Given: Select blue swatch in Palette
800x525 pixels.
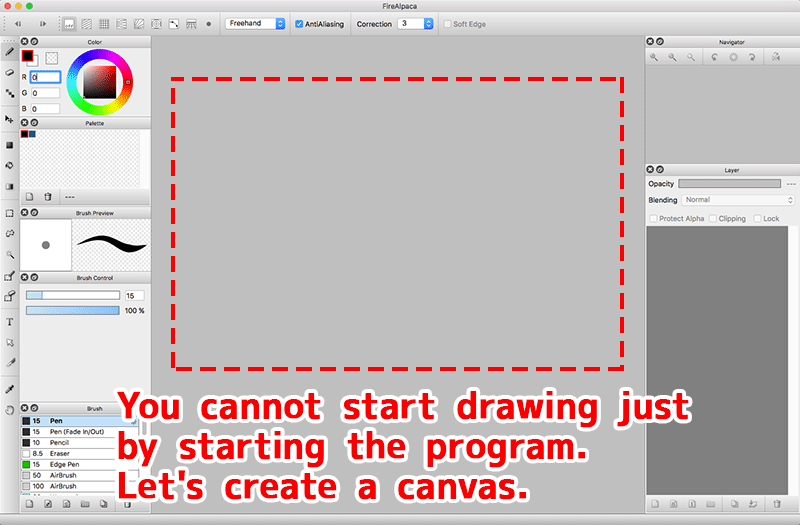Looking at the screenshot, I should coord(32,134).
